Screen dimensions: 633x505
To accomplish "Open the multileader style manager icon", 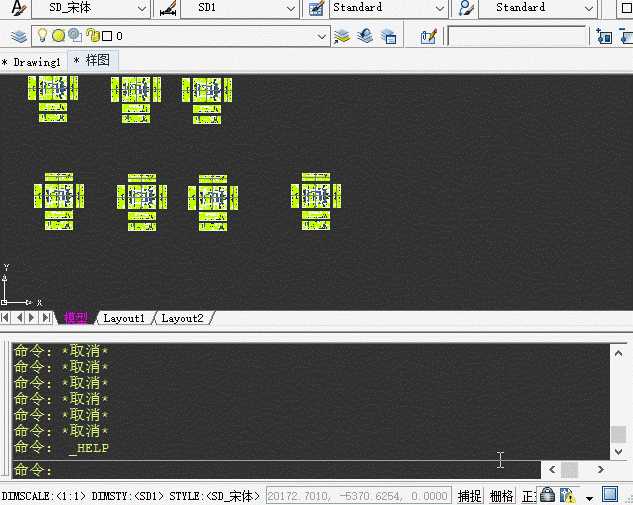I will tap(465, 8).
